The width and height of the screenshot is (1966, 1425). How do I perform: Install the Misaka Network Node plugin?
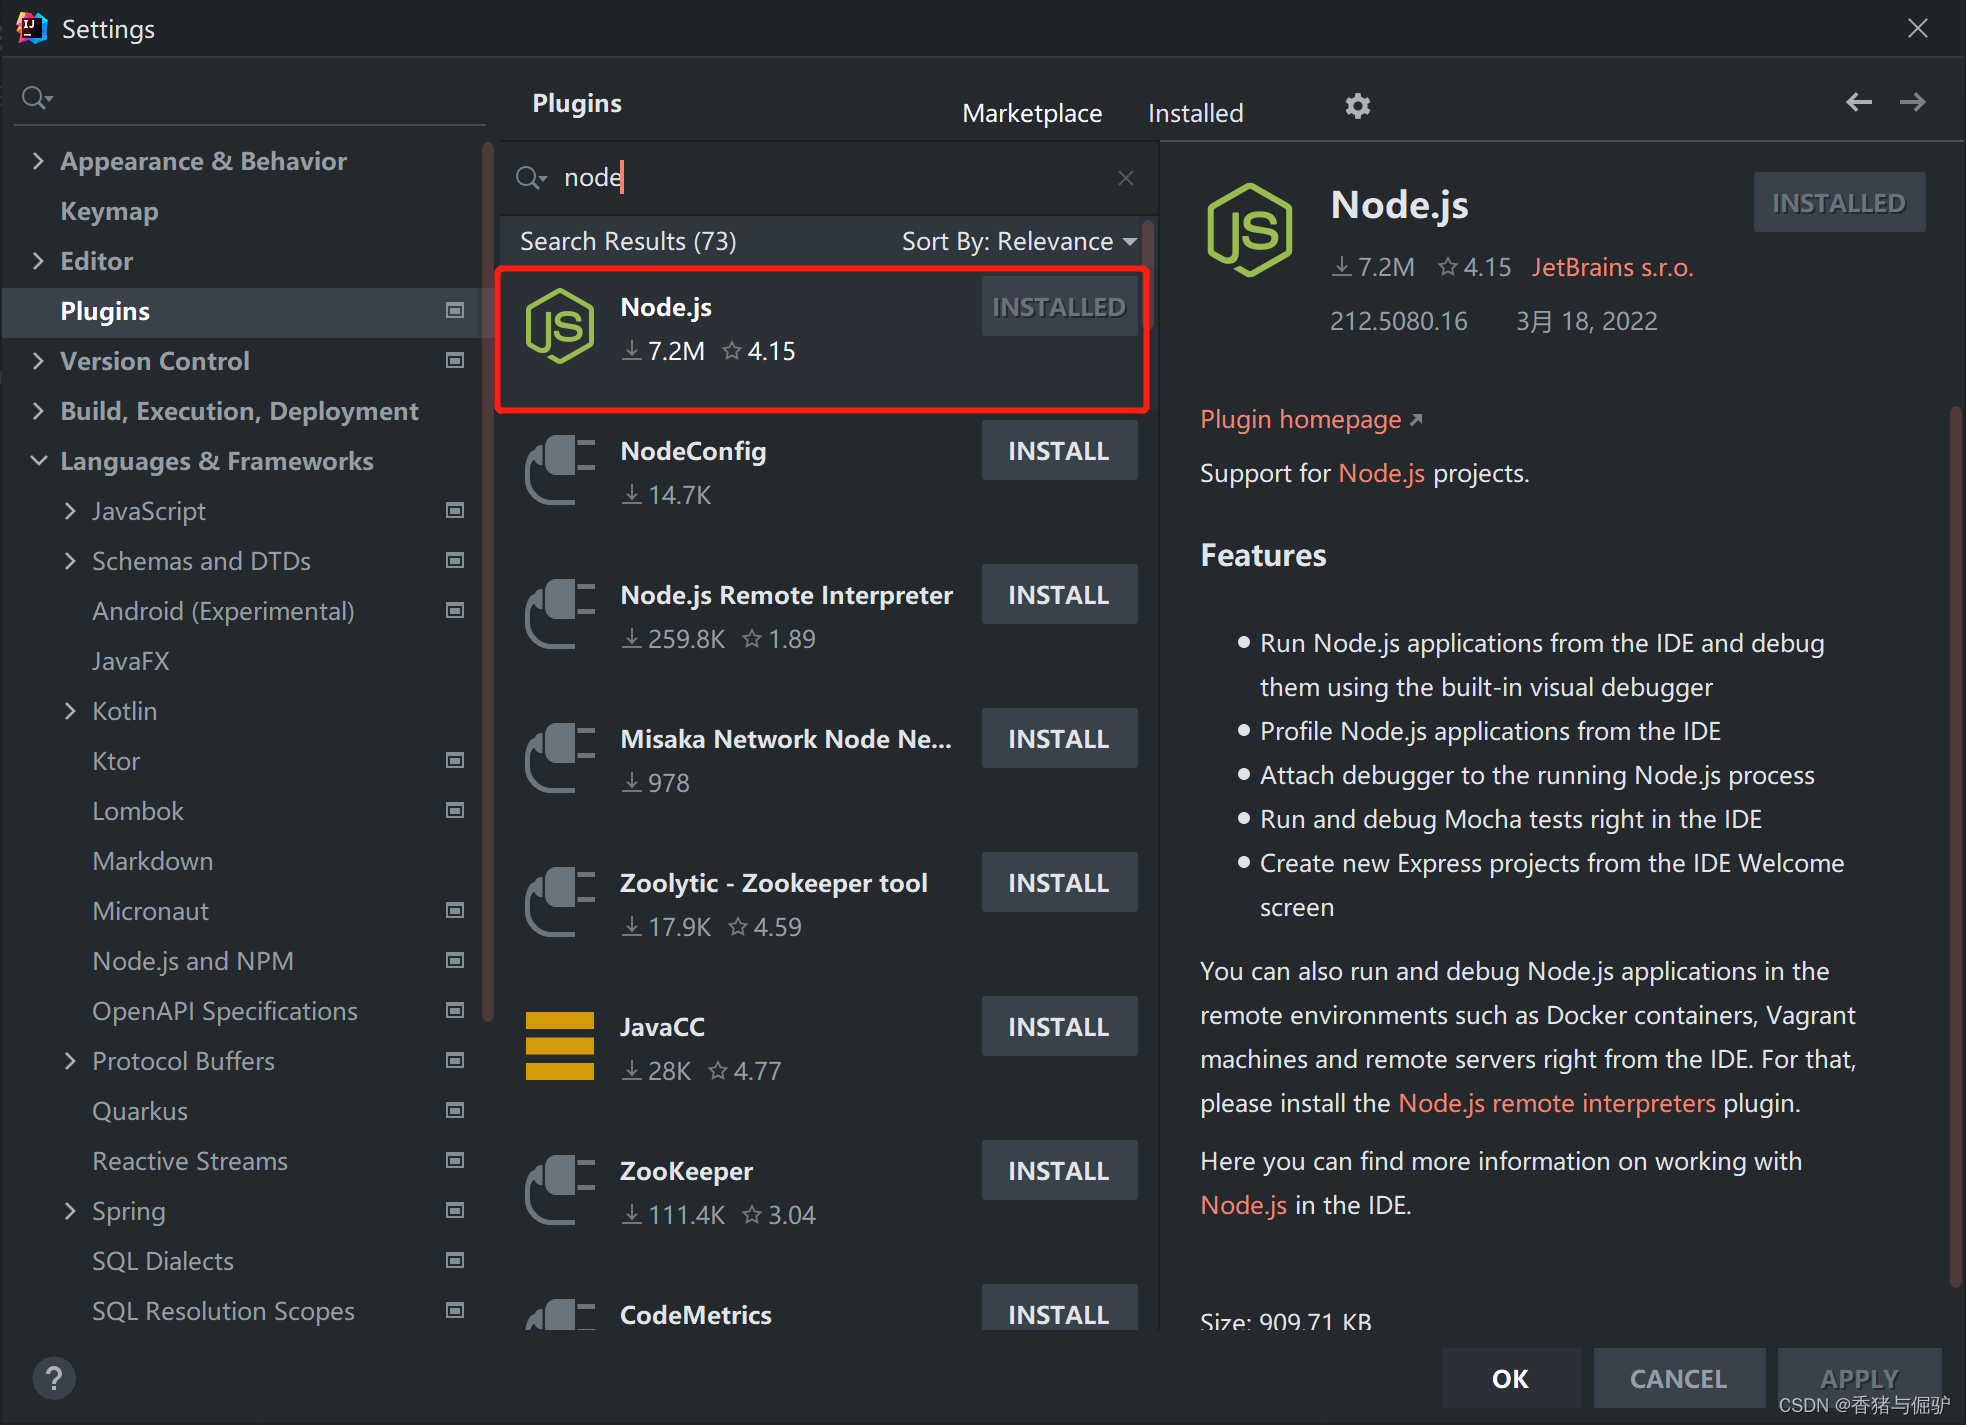pos(1059,739)
